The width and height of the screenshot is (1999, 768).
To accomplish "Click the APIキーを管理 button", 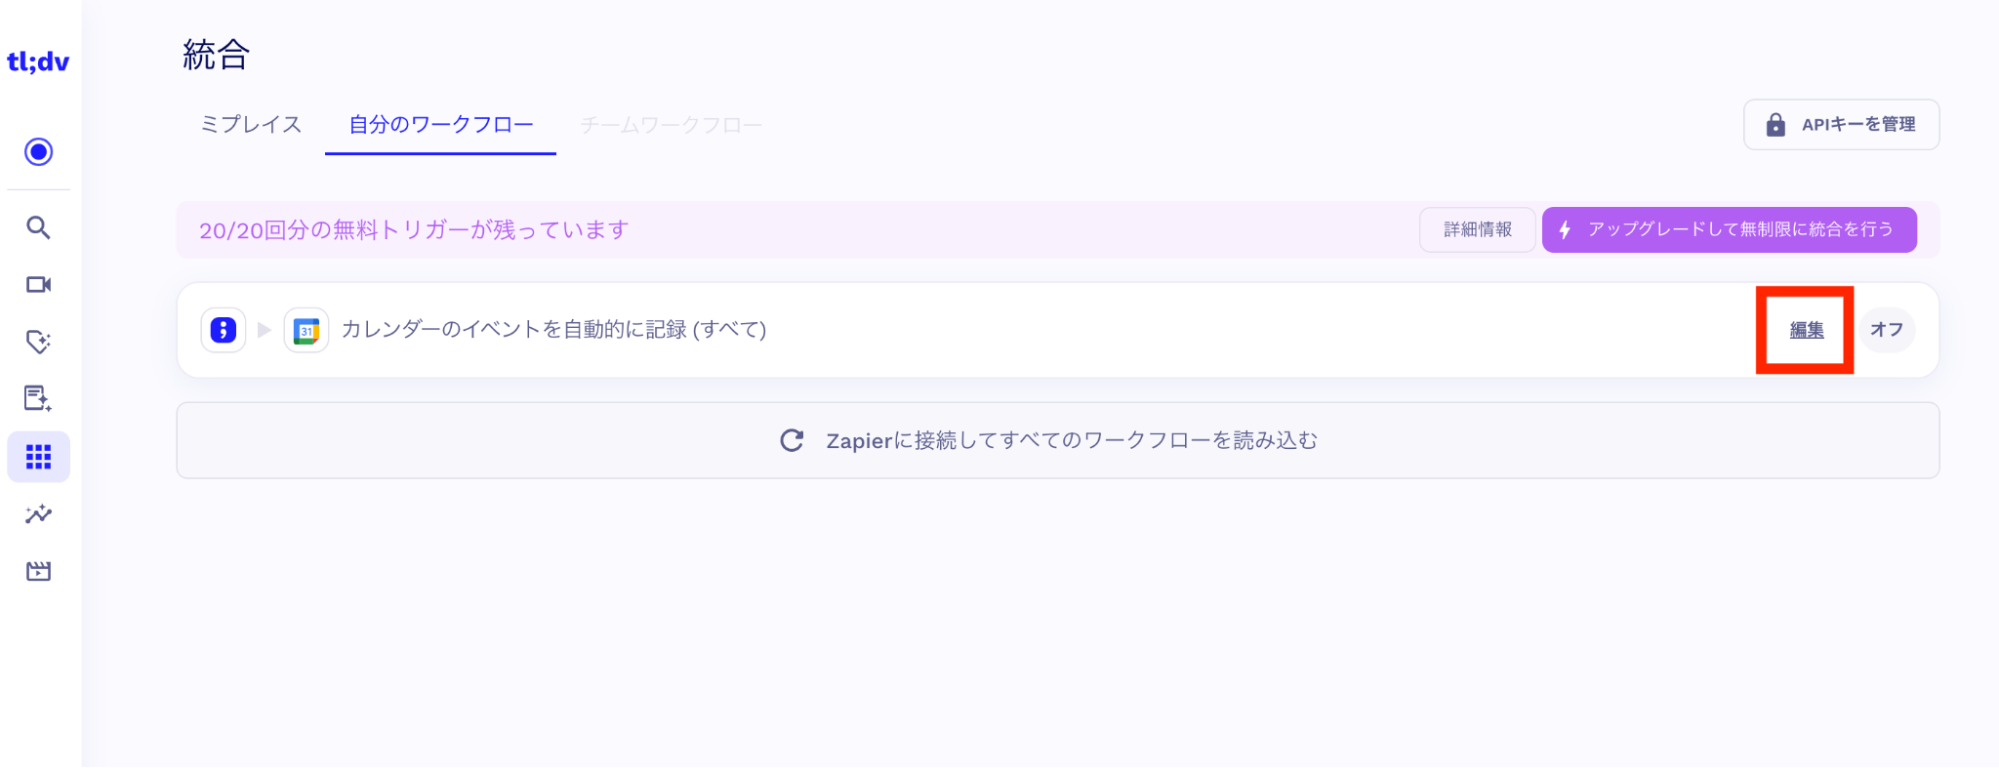I will point(1841,125).
